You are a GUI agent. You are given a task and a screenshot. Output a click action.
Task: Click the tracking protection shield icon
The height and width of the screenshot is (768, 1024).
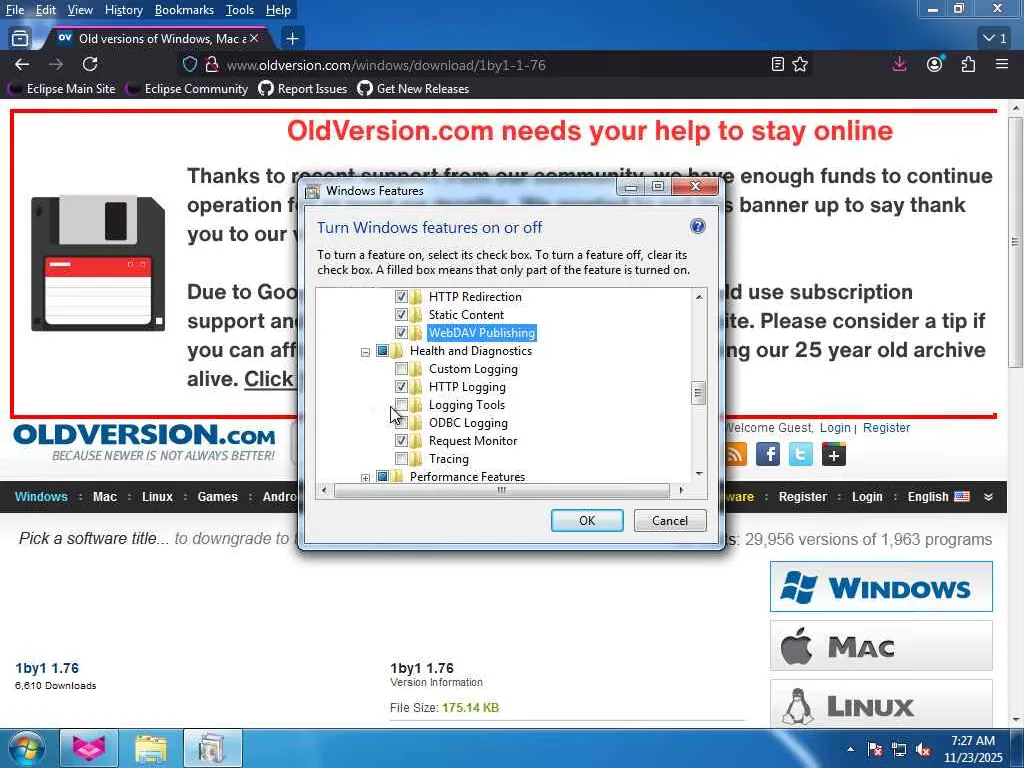point(189,64)
